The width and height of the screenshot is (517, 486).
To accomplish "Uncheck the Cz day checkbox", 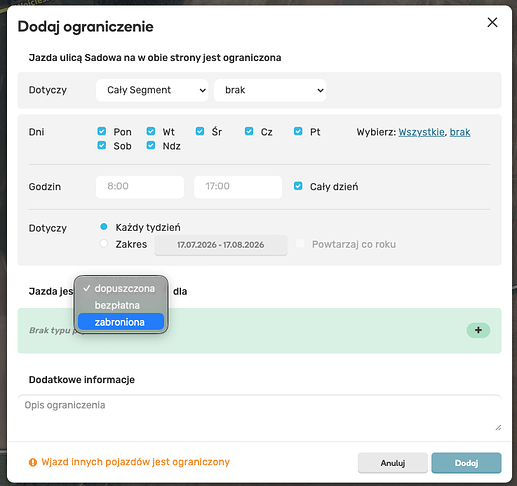I will click(x=249, y=131).
